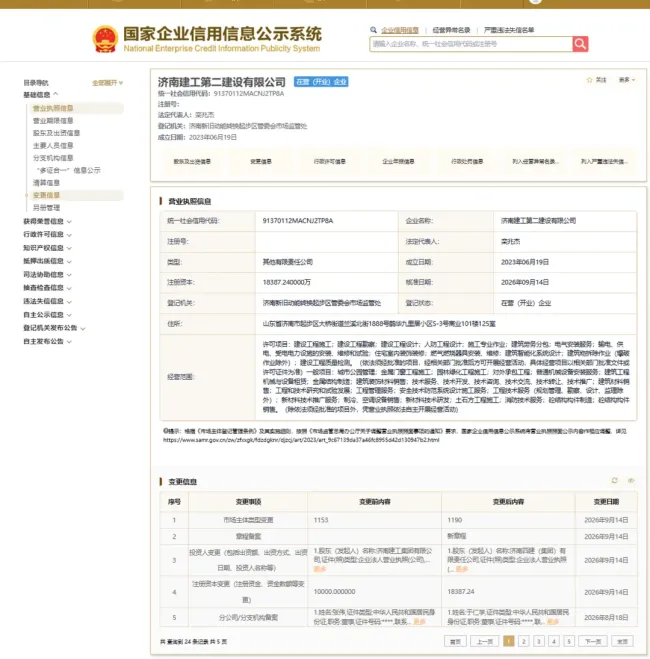This screenshot has width=650, height=659.
Task: Select page 1 in pagination
Action: (508, 641)
